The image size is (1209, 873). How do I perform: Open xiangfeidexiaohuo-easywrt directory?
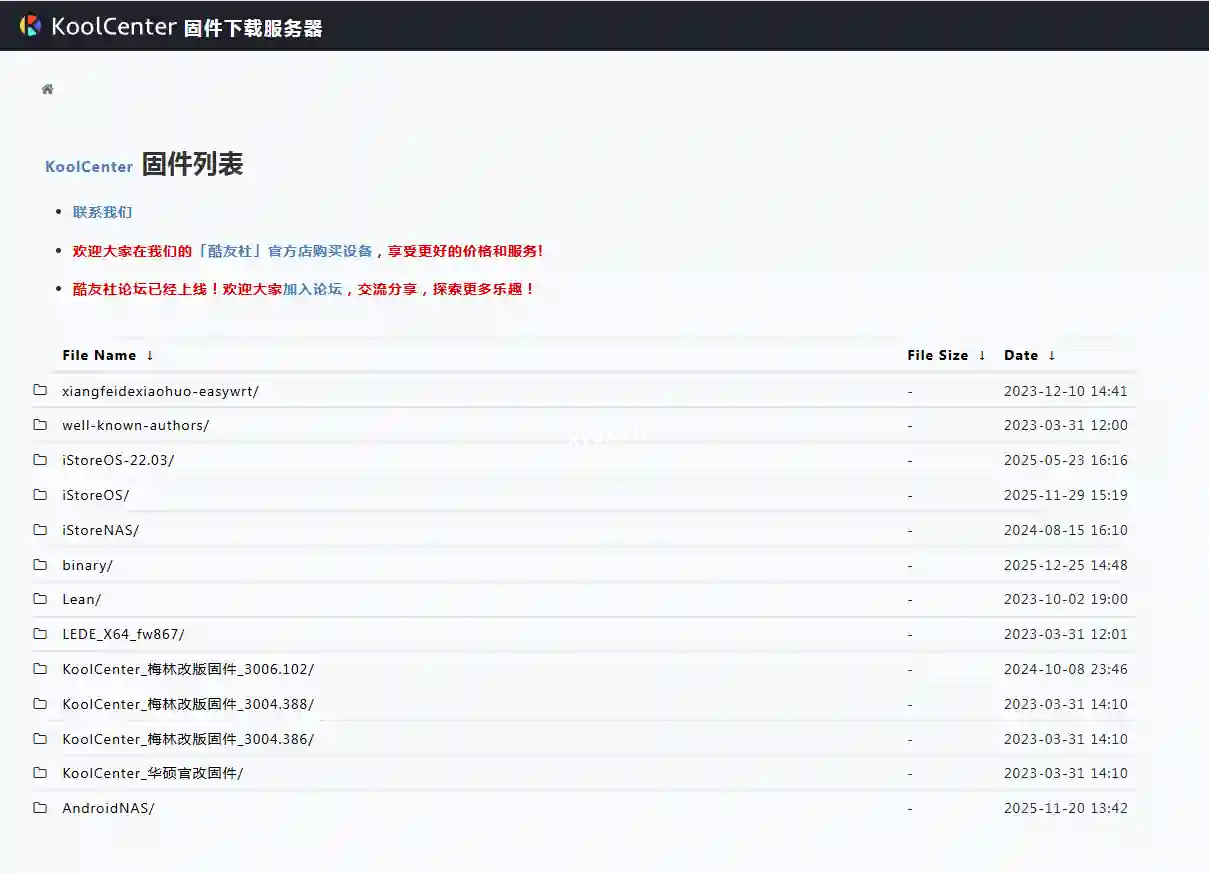click(x=160, y=391)
